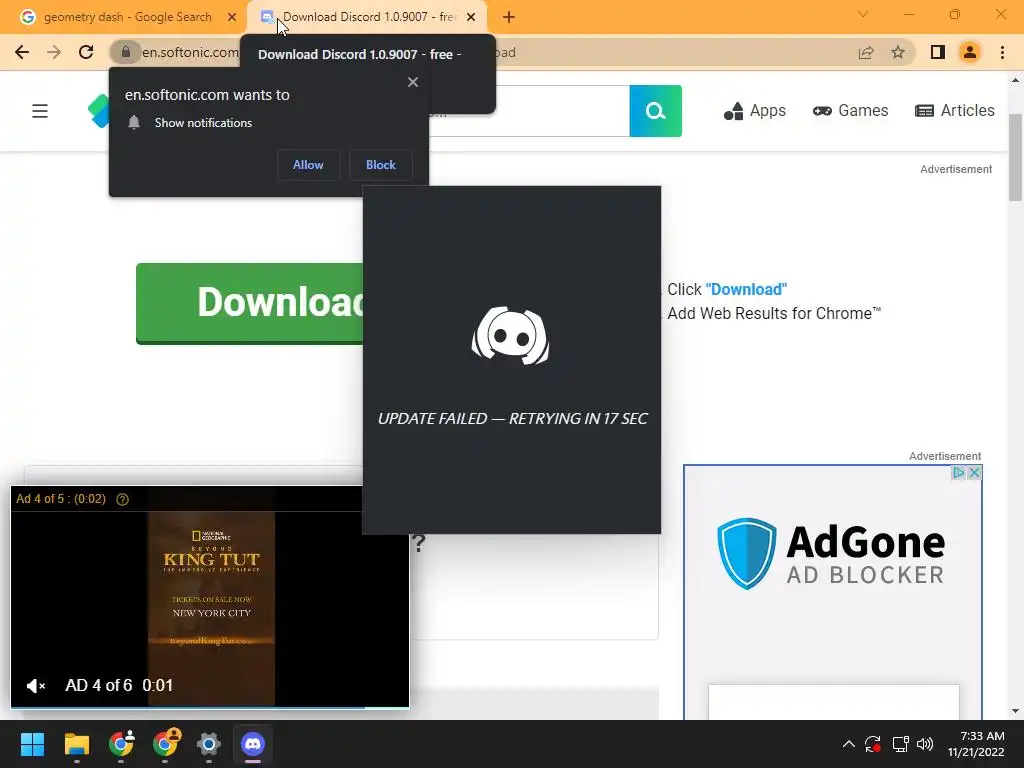Open the Windows Start menu

32,744
